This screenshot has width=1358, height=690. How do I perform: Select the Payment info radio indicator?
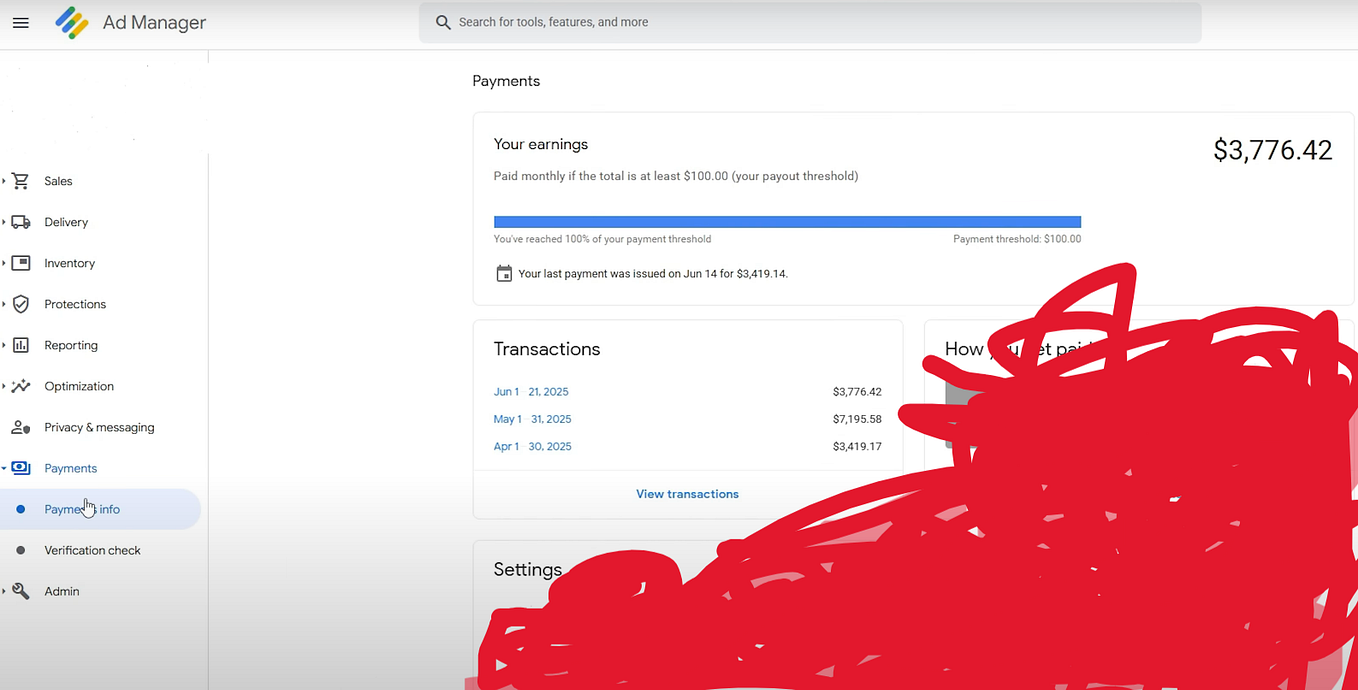tap(21, 509)
